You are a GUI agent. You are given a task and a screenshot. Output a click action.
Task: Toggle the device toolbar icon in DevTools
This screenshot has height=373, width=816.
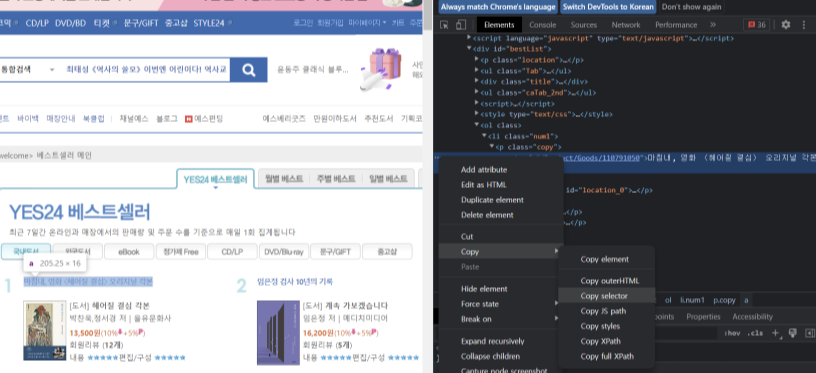click(461, 24)
